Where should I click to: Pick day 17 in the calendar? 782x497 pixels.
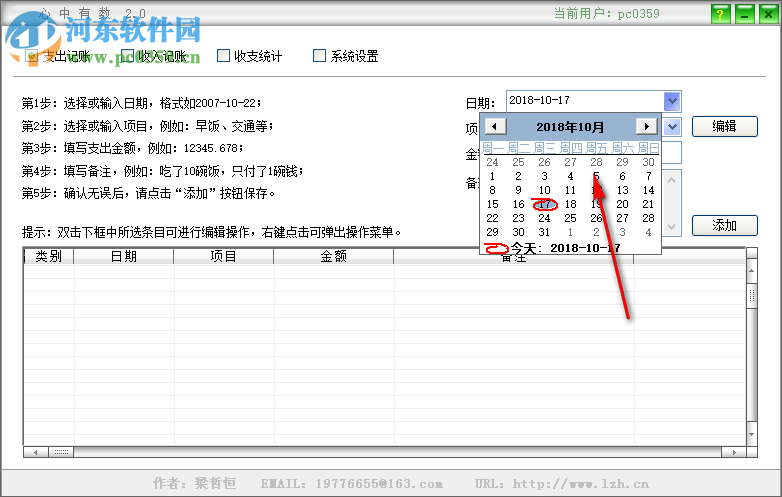(x=544, y=204)
